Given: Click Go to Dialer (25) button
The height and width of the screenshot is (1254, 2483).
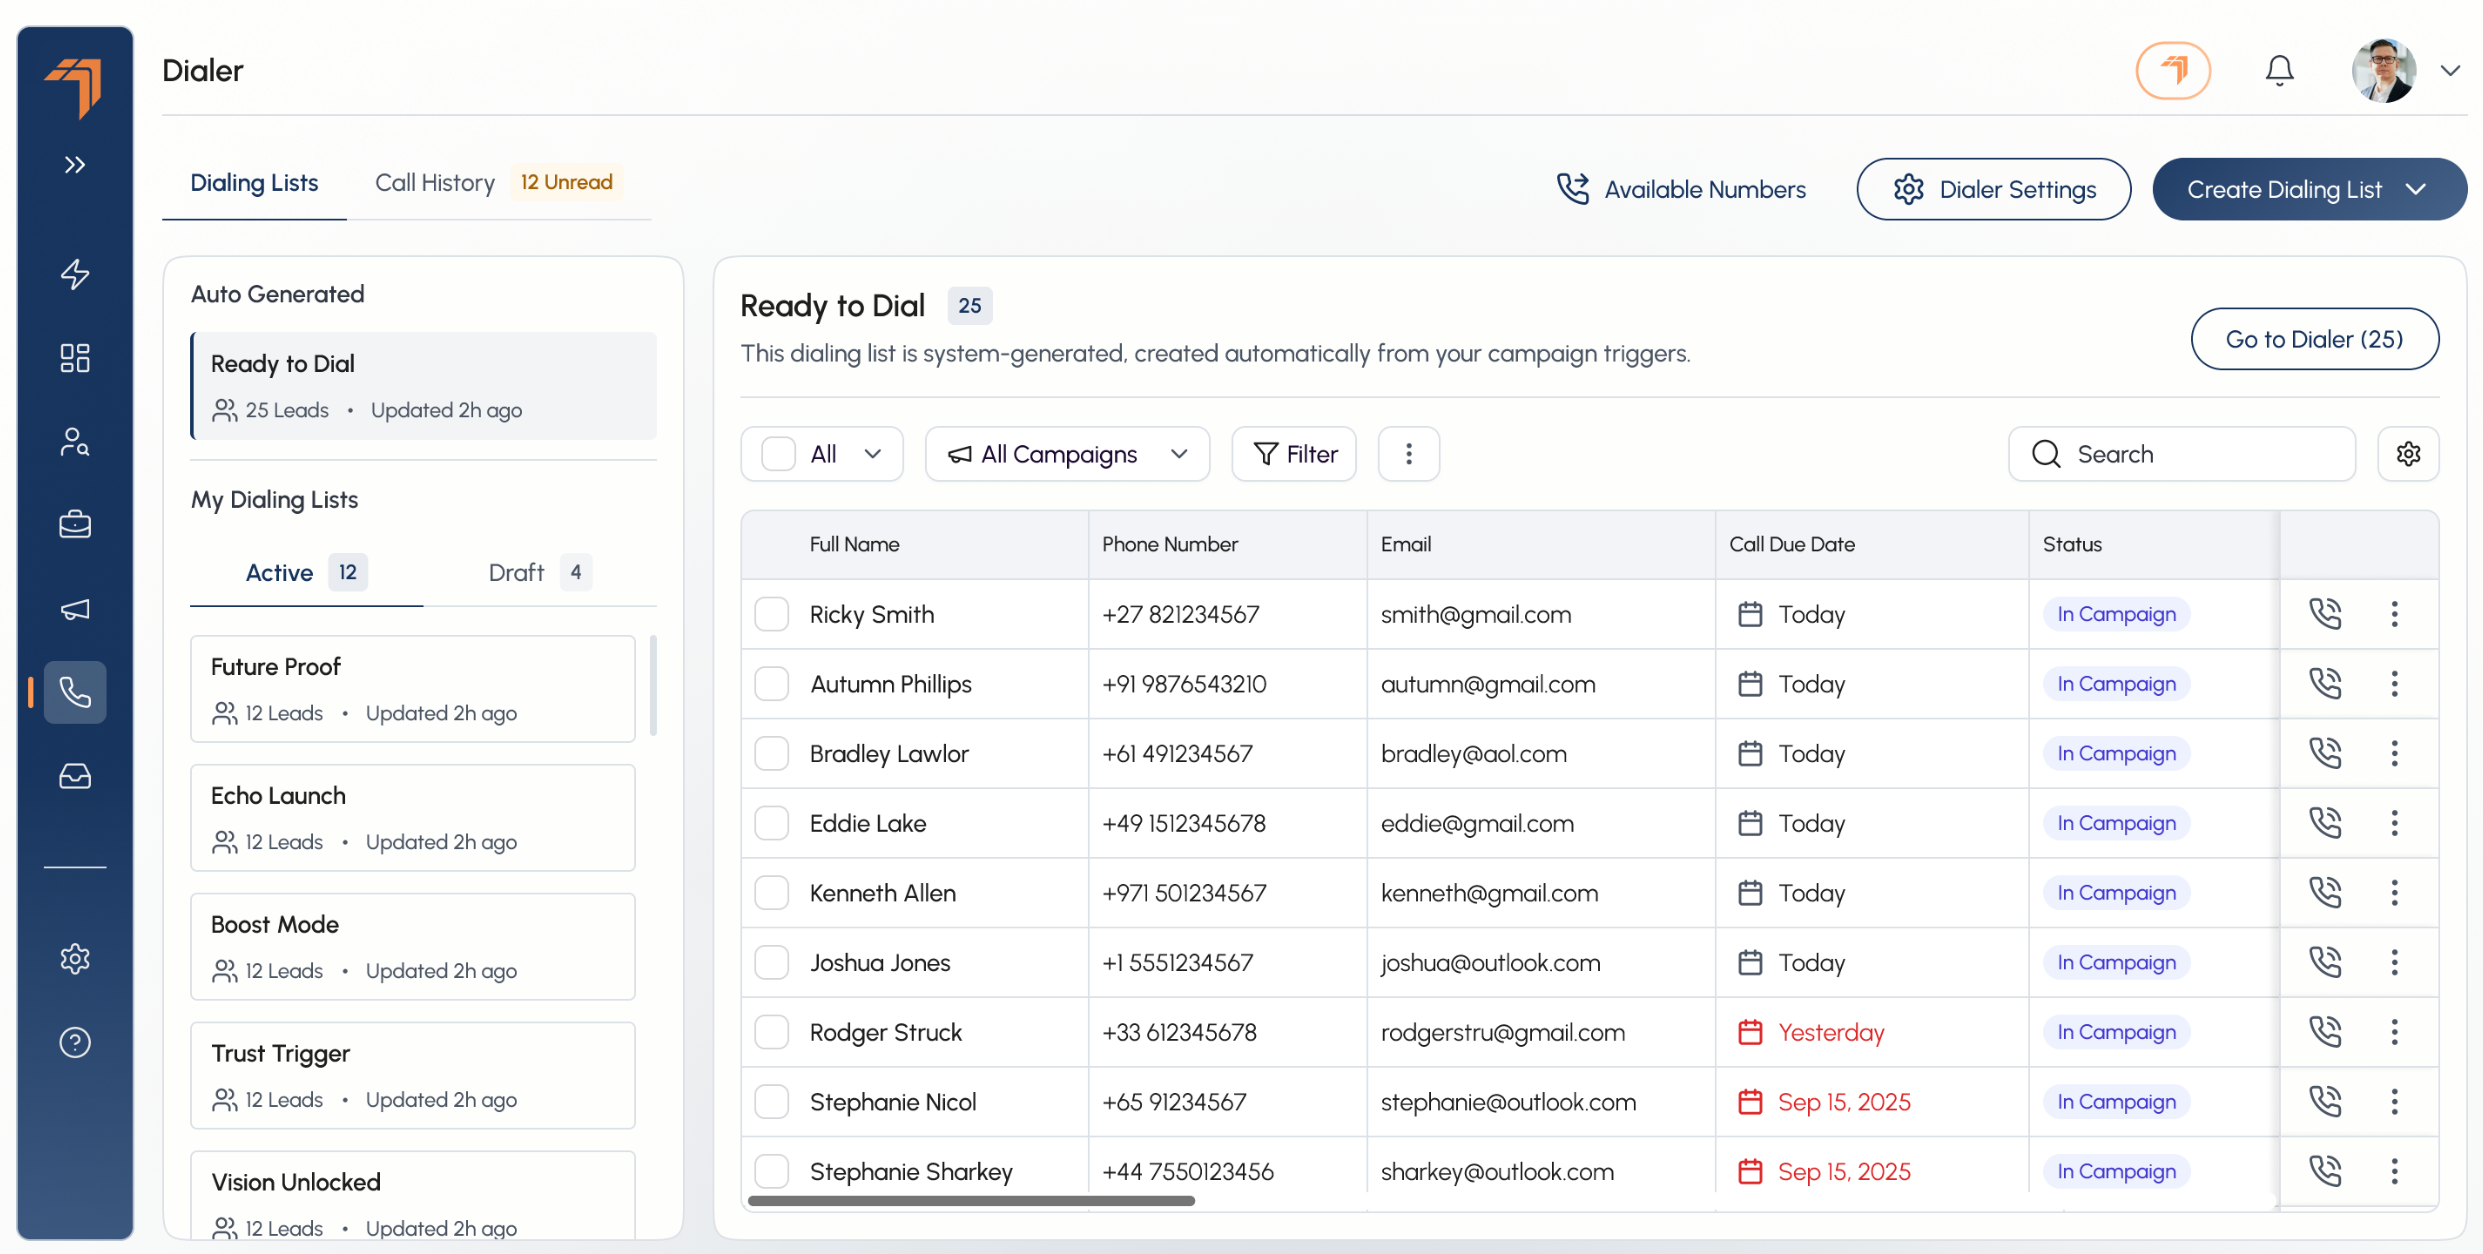Looking at the screenshot, I should (x=2314, y=339).
